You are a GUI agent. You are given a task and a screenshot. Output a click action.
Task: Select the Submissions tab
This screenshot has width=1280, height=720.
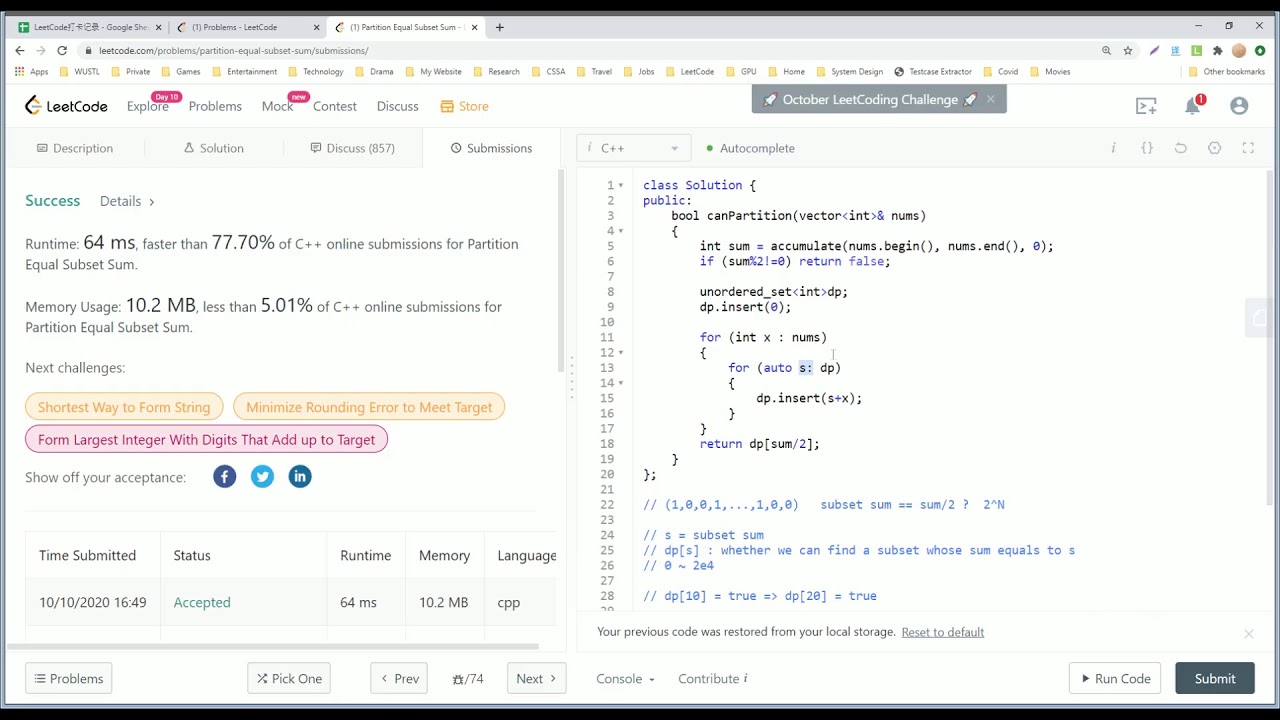coord(491,148)
